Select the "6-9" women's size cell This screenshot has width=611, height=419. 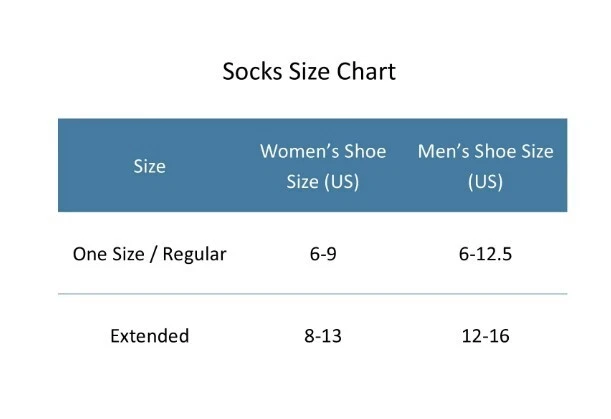tap(326, 254)
